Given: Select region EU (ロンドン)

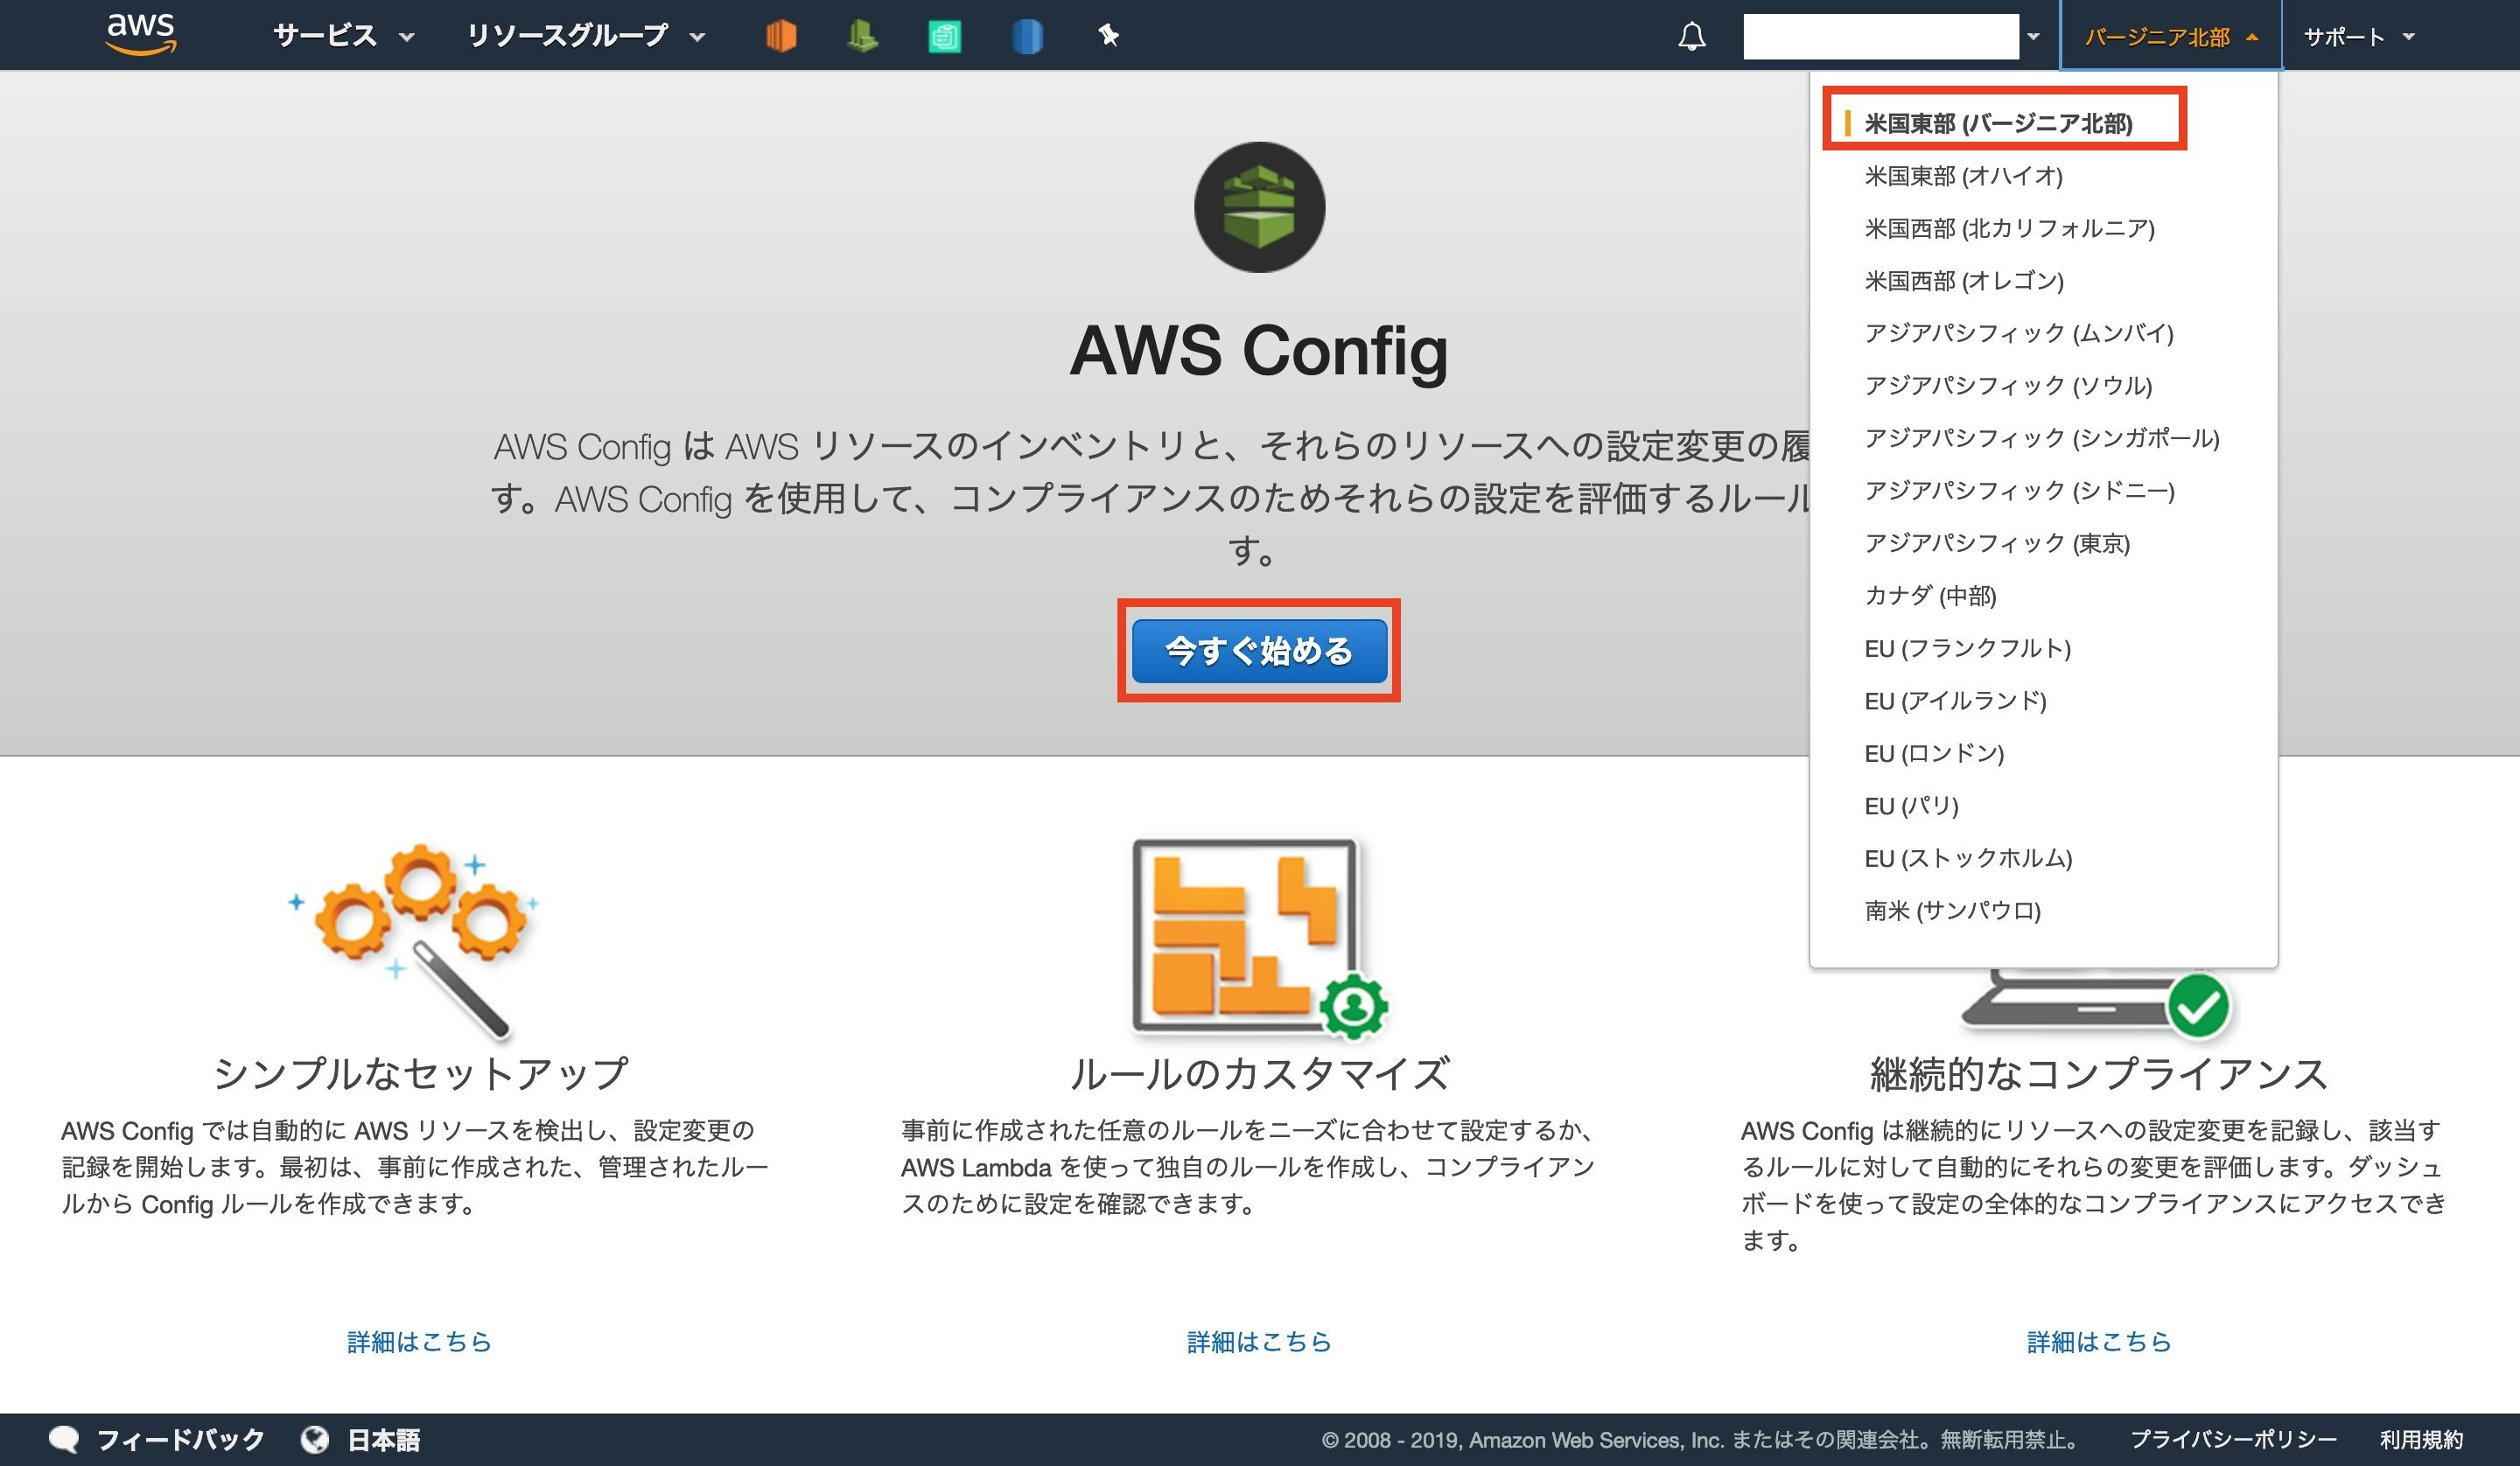Looking at the screenshot, I should [1934, 753].
